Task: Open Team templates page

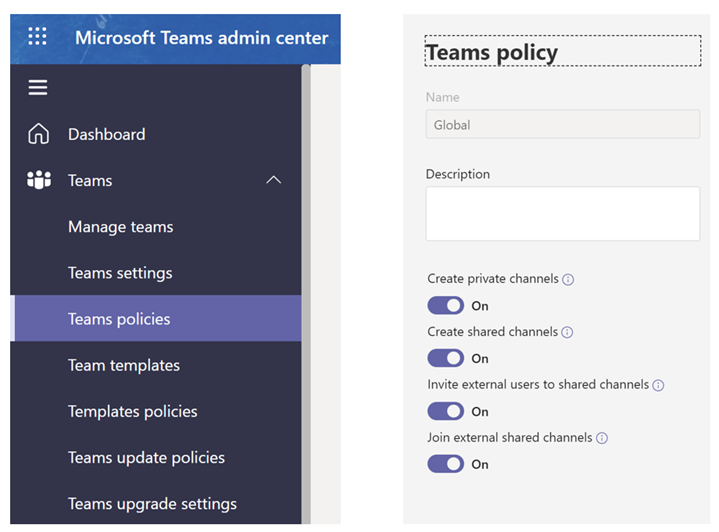Action: [x=156, y=365]
